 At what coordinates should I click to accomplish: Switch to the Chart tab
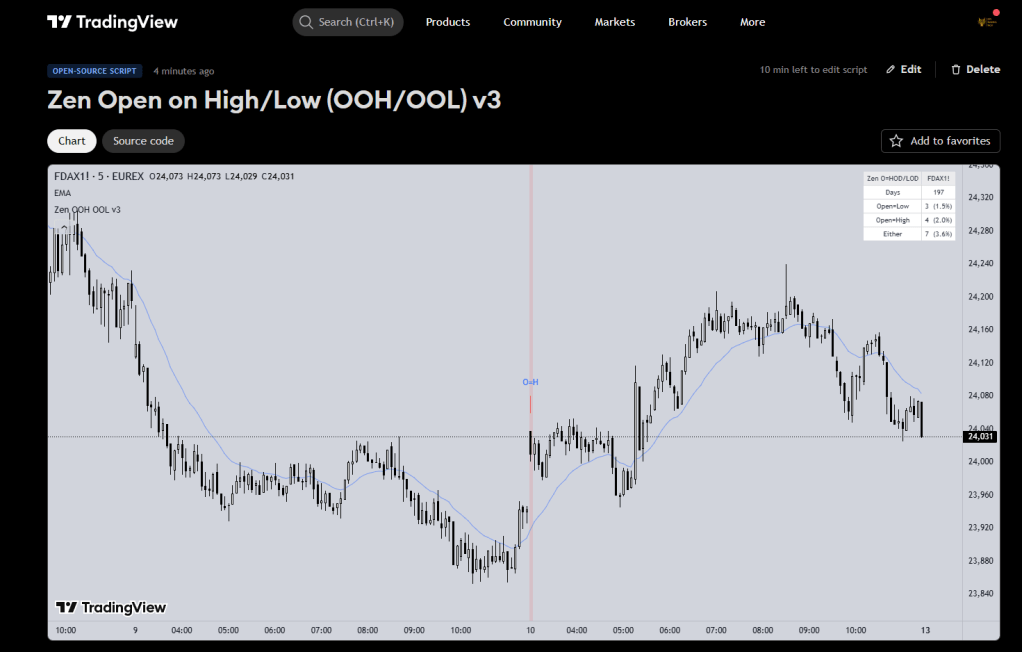coord(72,141)
